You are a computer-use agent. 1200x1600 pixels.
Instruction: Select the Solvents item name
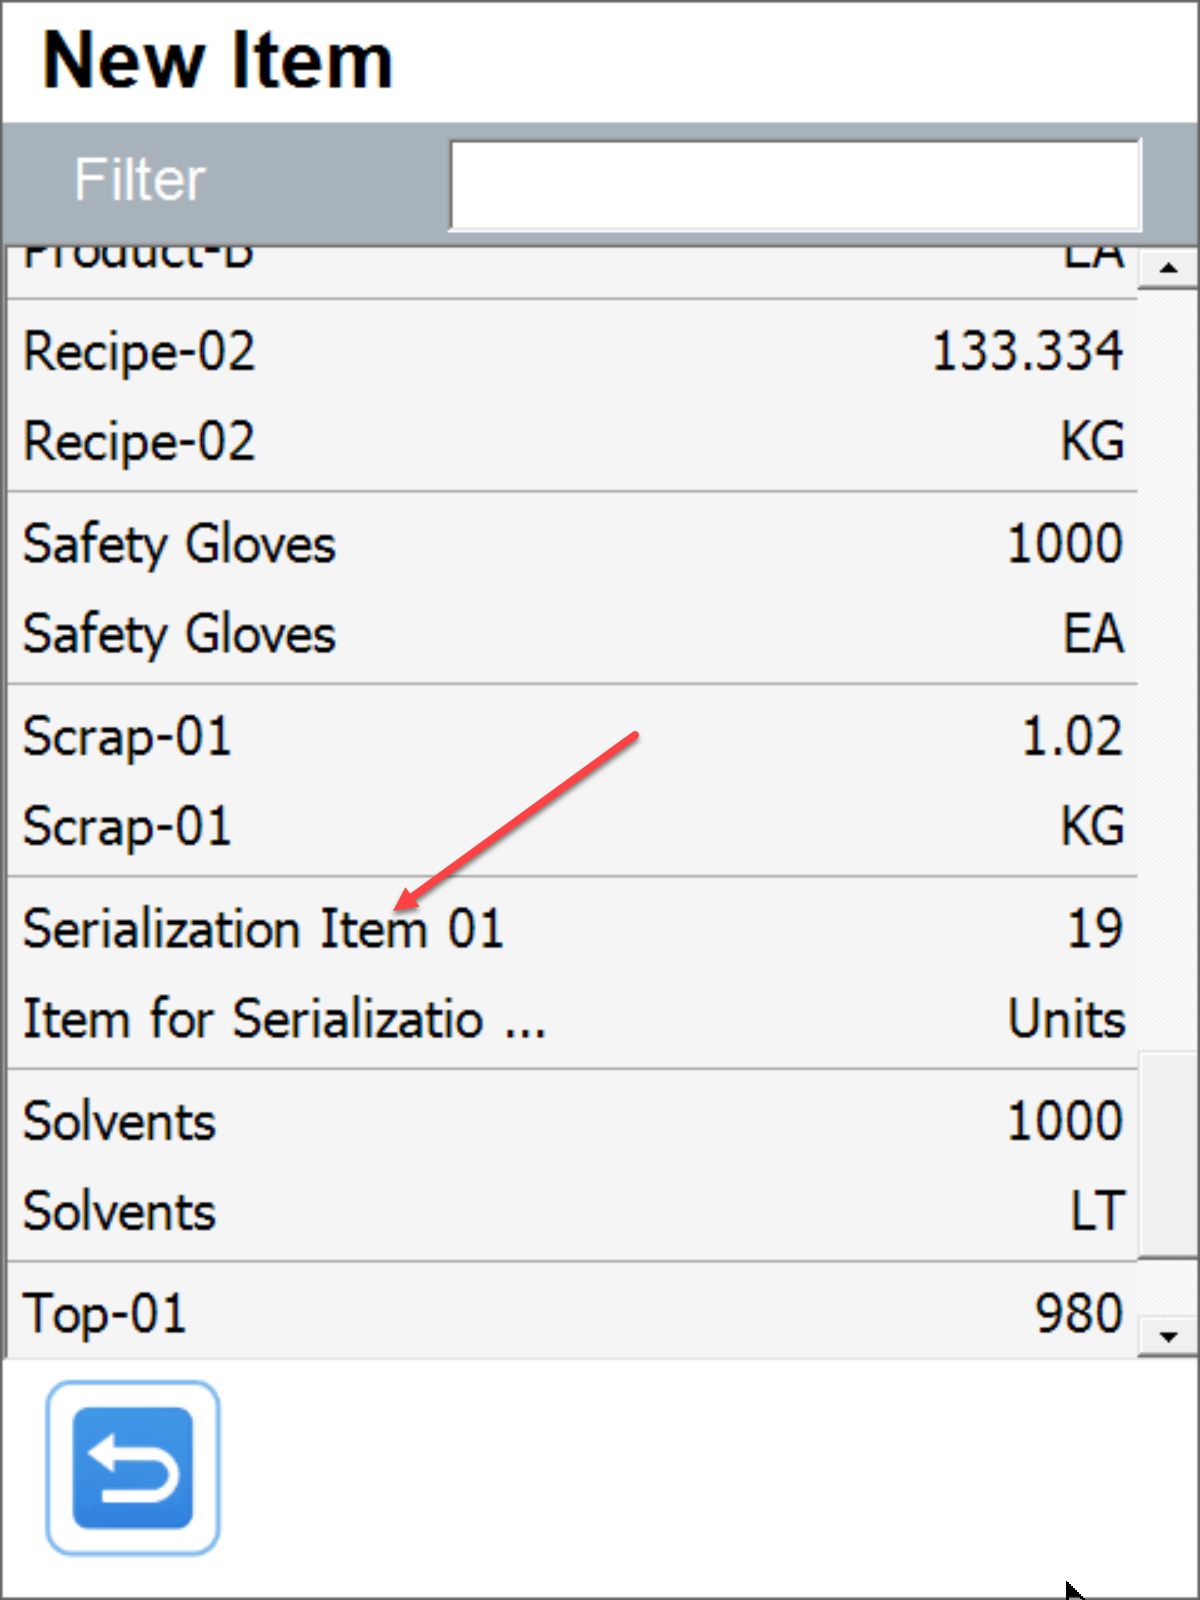pos(119,1122)
